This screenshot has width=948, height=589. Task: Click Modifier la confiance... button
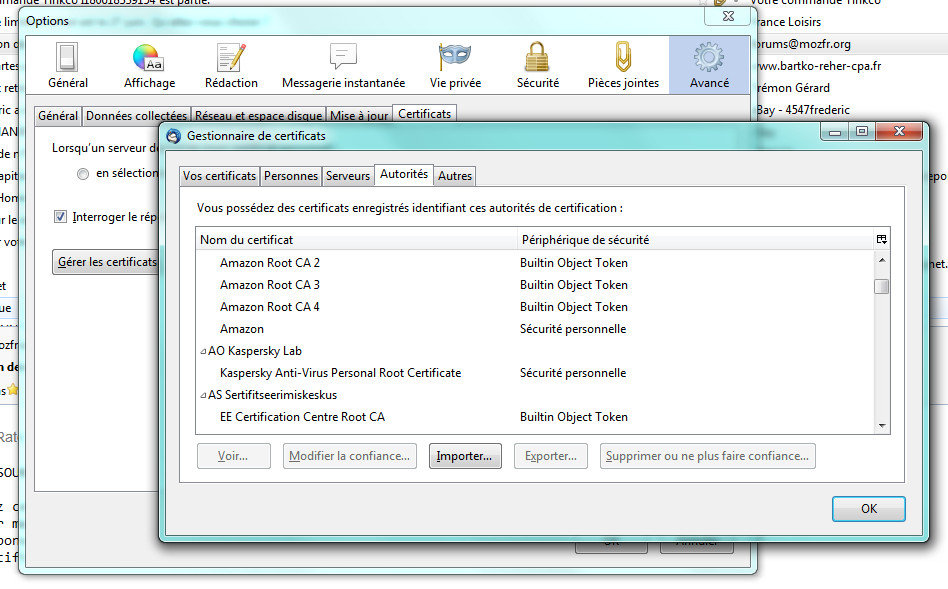pyautogui.click(x=349, y=456)
